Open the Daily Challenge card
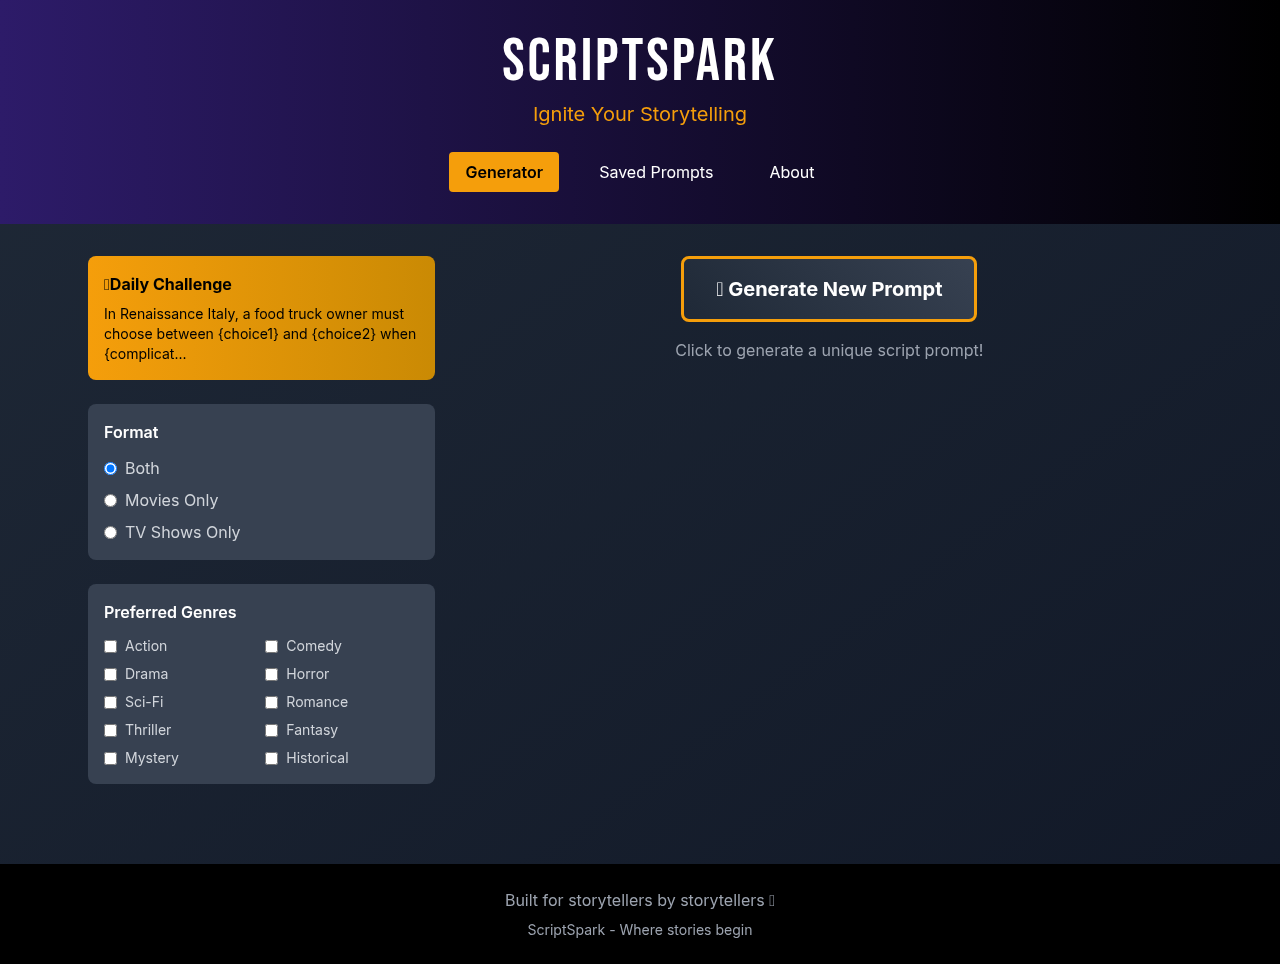Image resolution: width=1280 pixels, height=964 pixels. [x=261, y=317]
